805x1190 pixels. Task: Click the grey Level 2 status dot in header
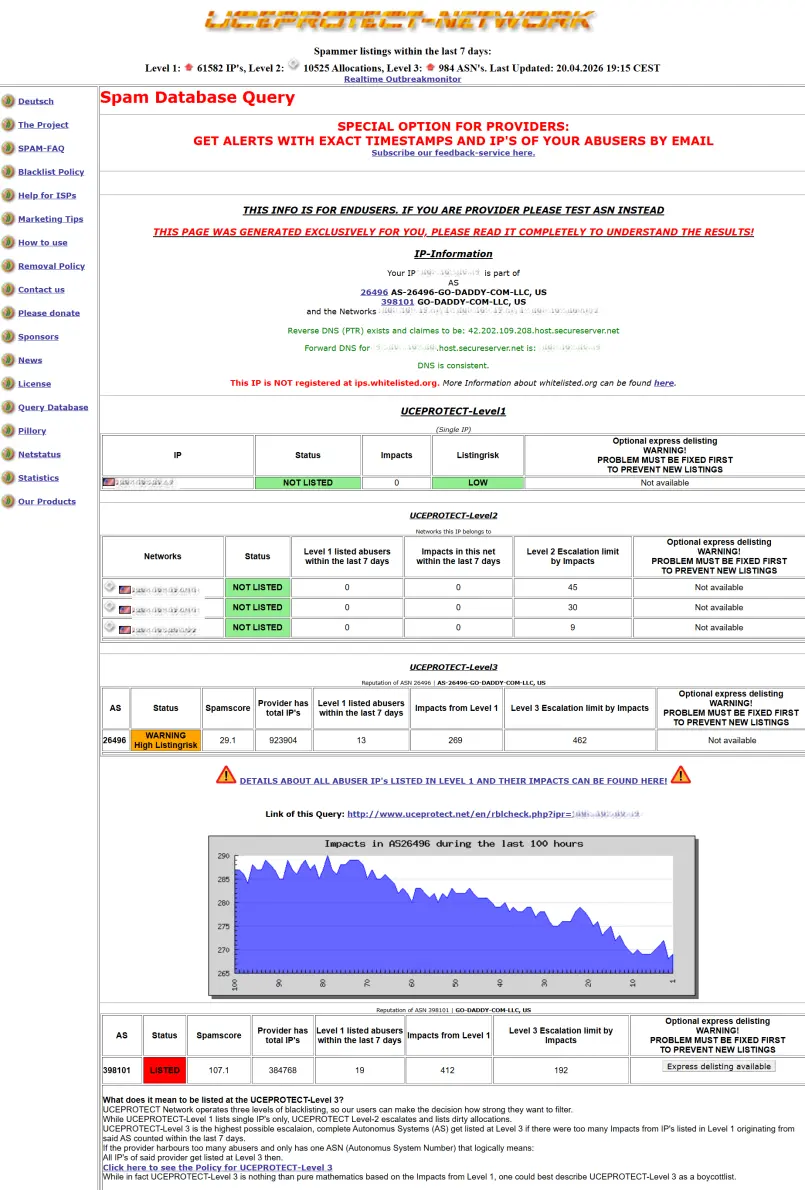(294, 65)
